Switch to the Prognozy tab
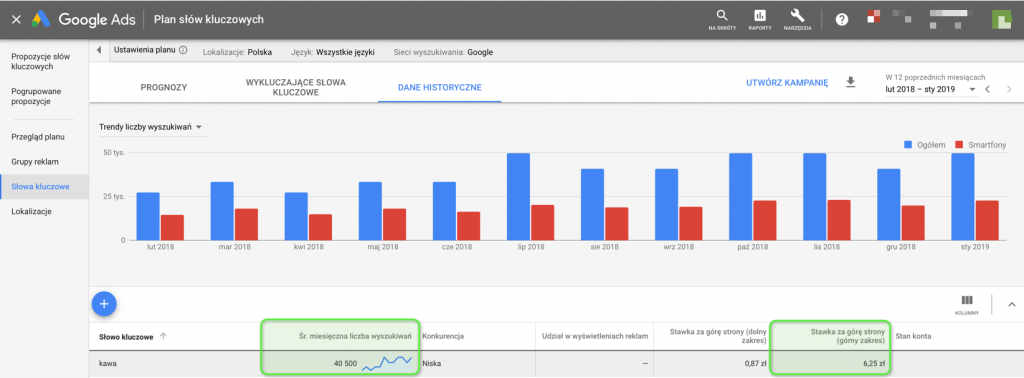Screen dimensions: 1024x378 click(165, 87)
